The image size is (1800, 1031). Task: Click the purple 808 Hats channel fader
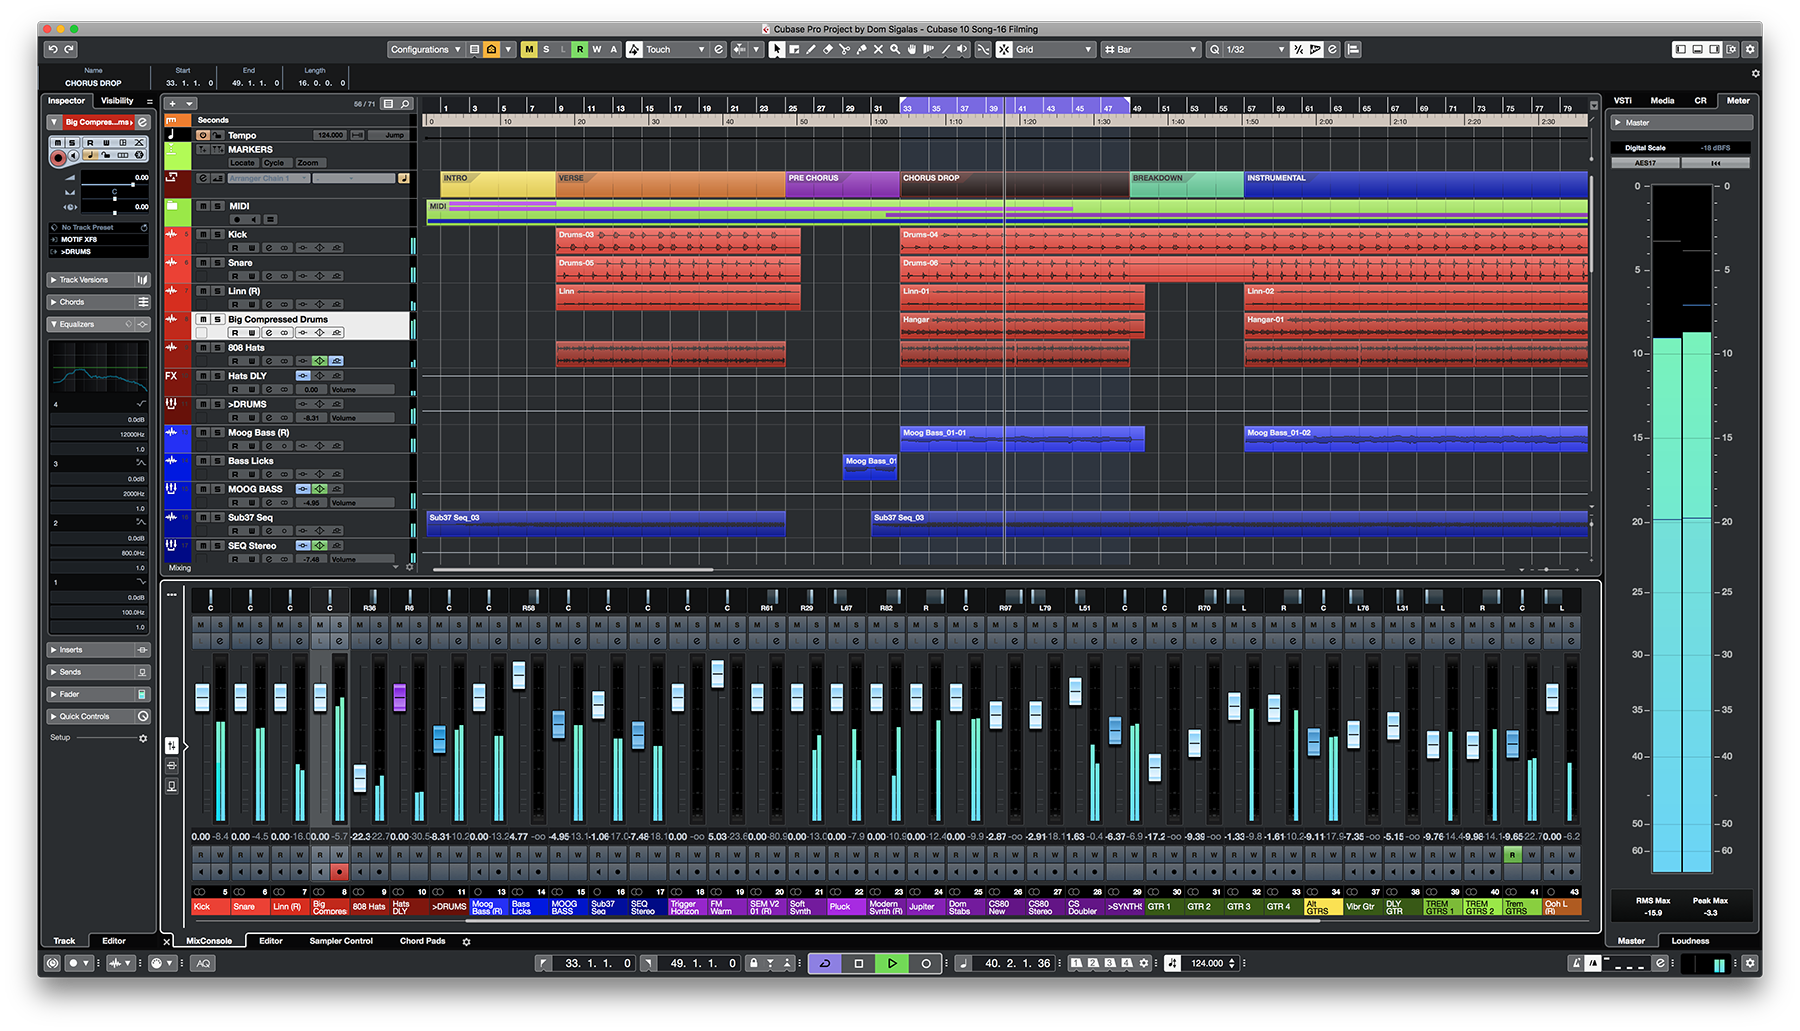click(x=400, y=698)
